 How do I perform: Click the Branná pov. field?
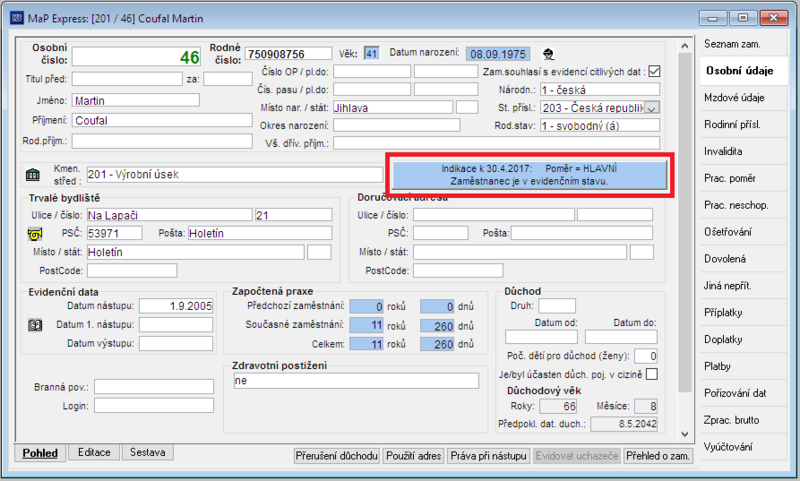tap(154, 387)
